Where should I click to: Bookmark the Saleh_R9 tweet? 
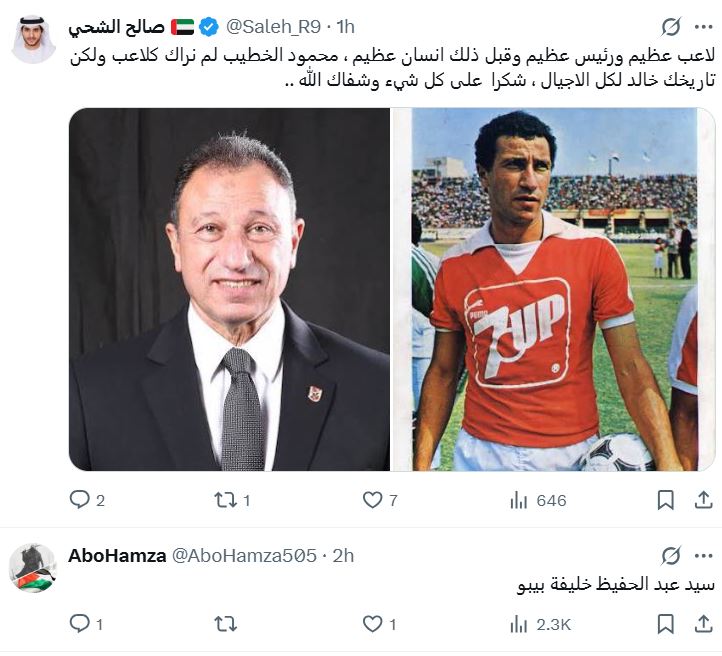[666, 500]
